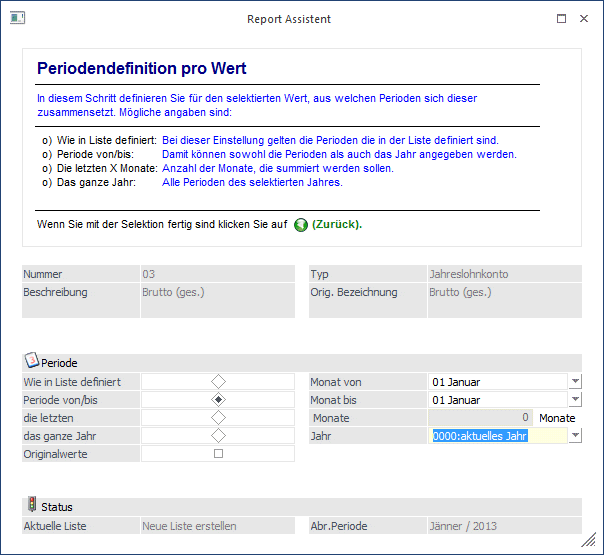This screenshot has height=555, width=604.
Task: Open the 'Monat bis' dropdown arrow
Action: click(574, 400)
